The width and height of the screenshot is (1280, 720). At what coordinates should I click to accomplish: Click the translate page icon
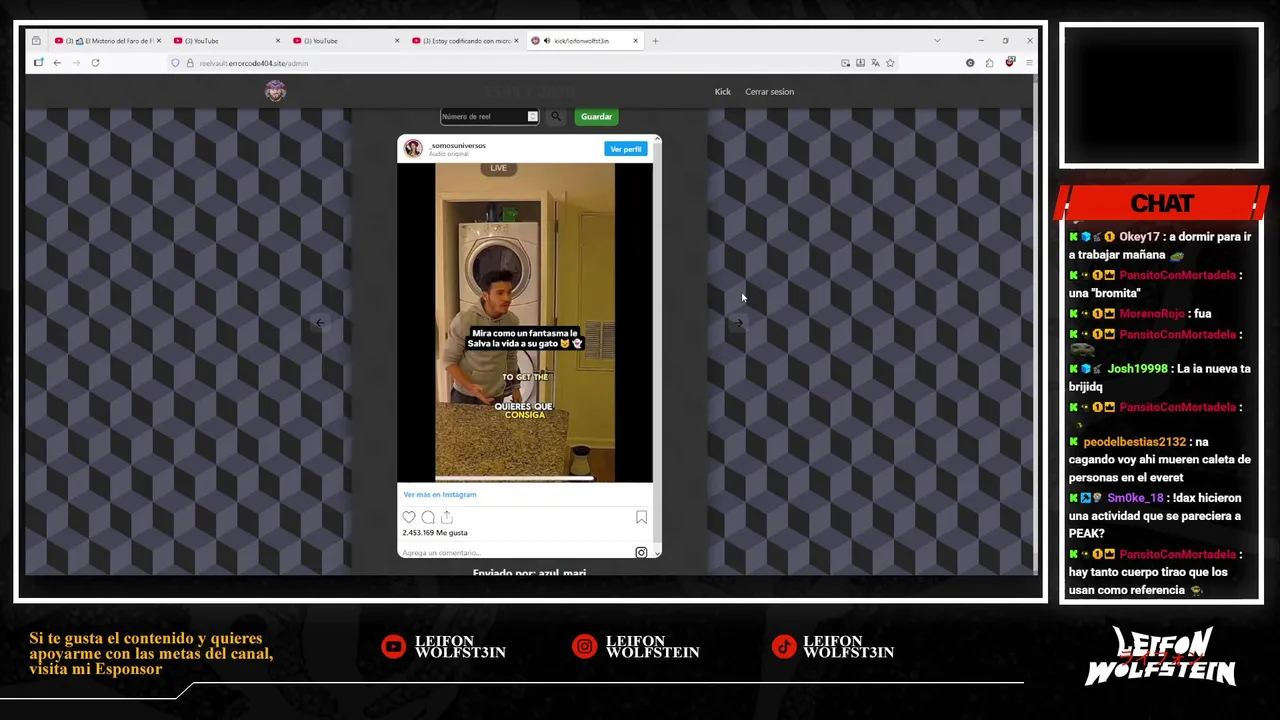[875, 63]
